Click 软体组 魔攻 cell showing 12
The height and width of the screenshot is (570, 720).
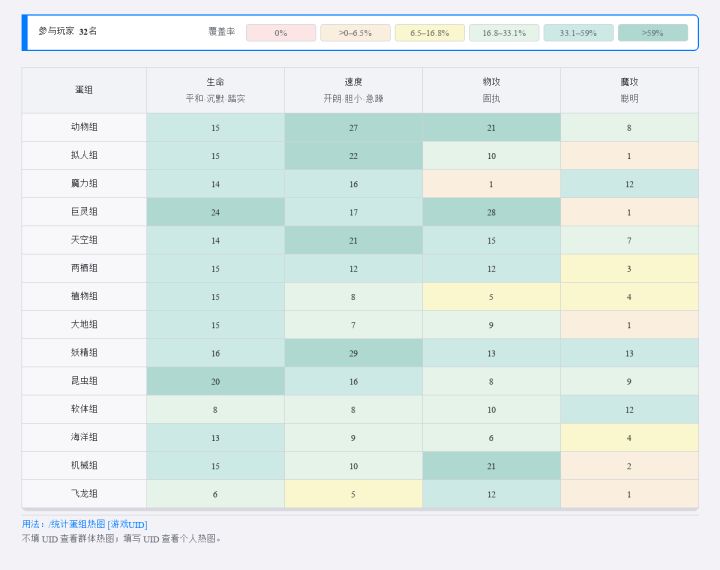[x=629, y=409]
